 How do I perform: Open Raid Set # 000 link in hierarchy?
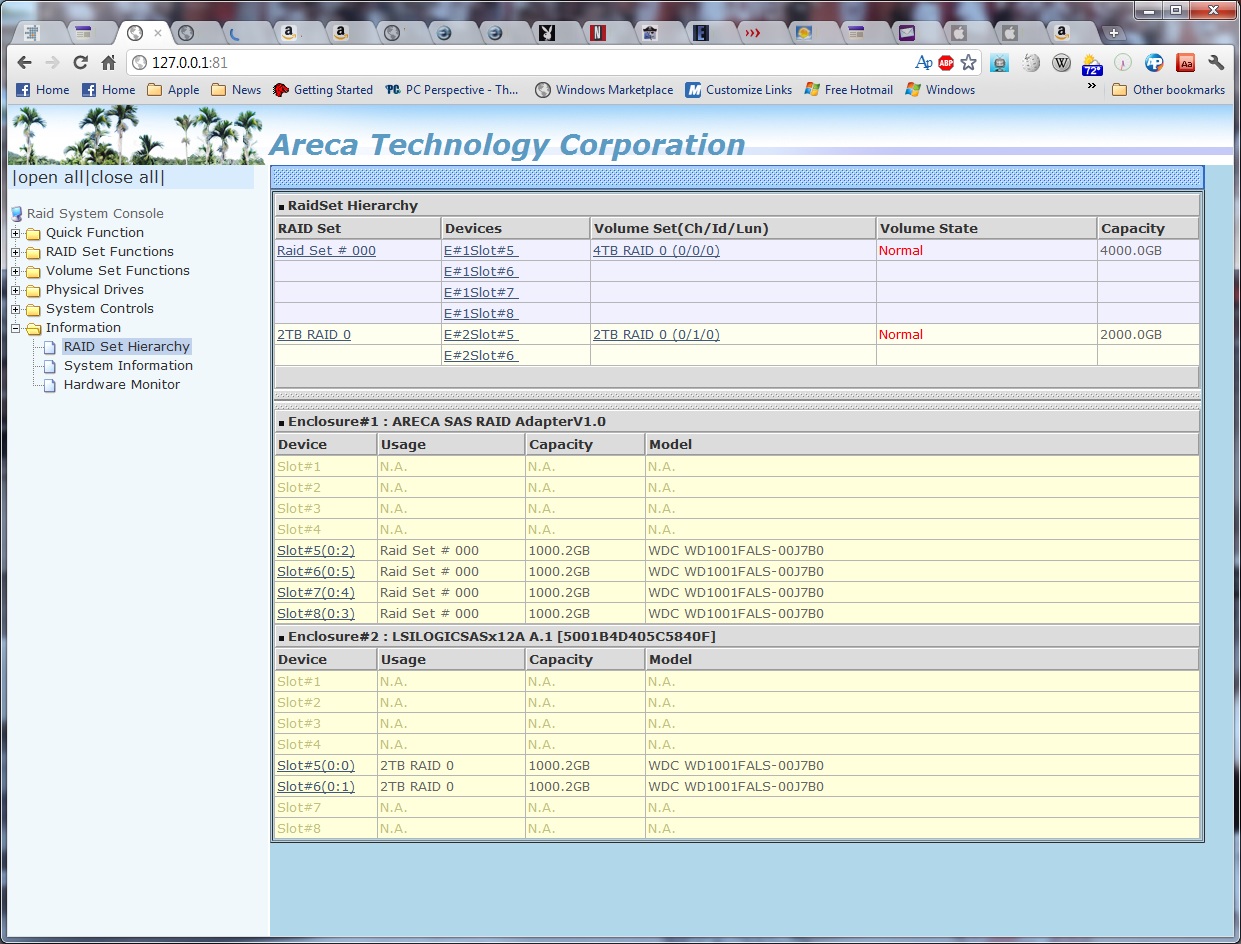326,251
